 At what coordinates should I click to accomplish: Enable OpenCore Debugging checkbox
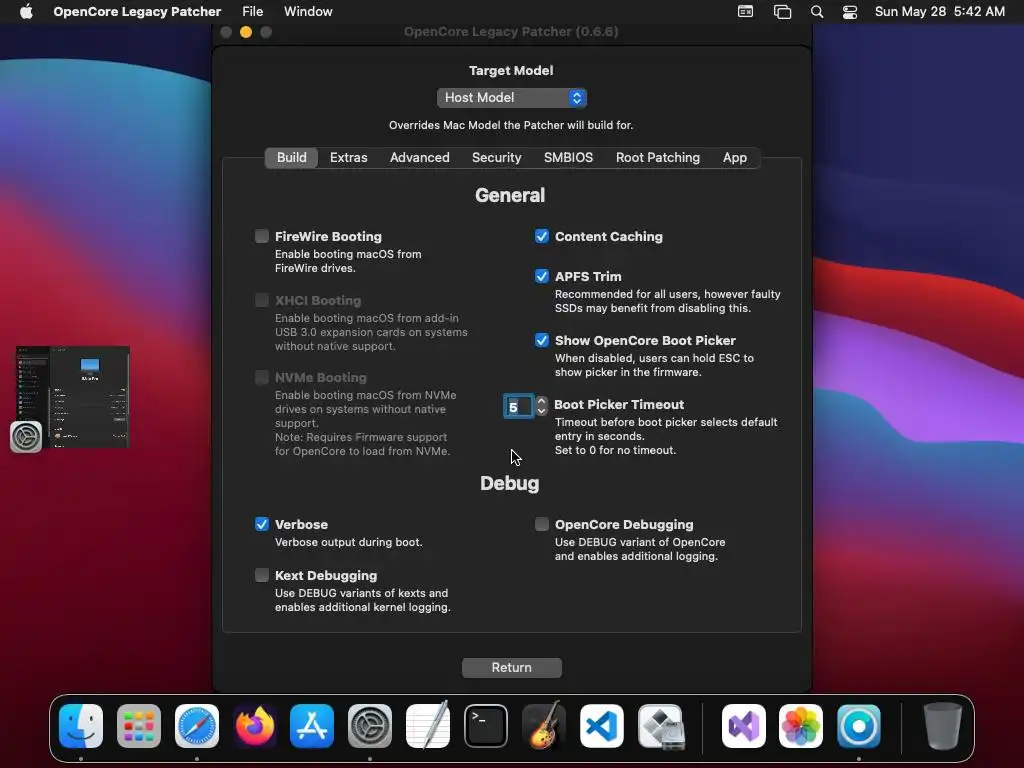point(542,524)
